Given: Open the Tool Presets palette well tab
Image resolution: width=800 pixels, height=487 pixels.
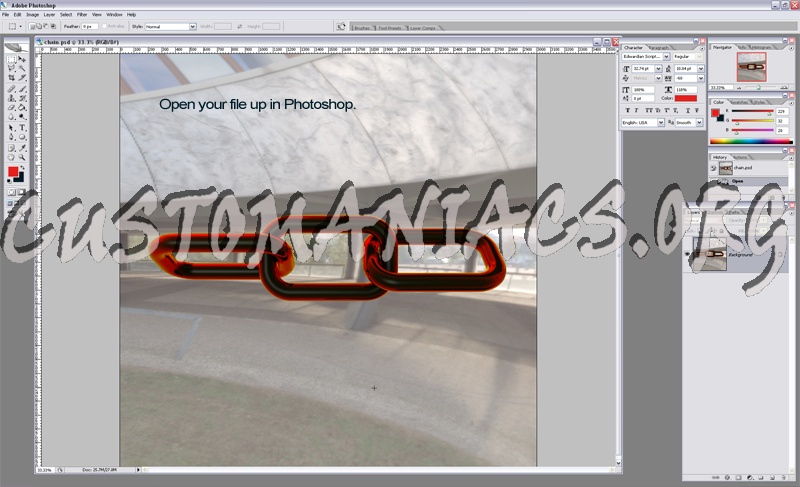Looking at the screenshot, I should point(390,28).
